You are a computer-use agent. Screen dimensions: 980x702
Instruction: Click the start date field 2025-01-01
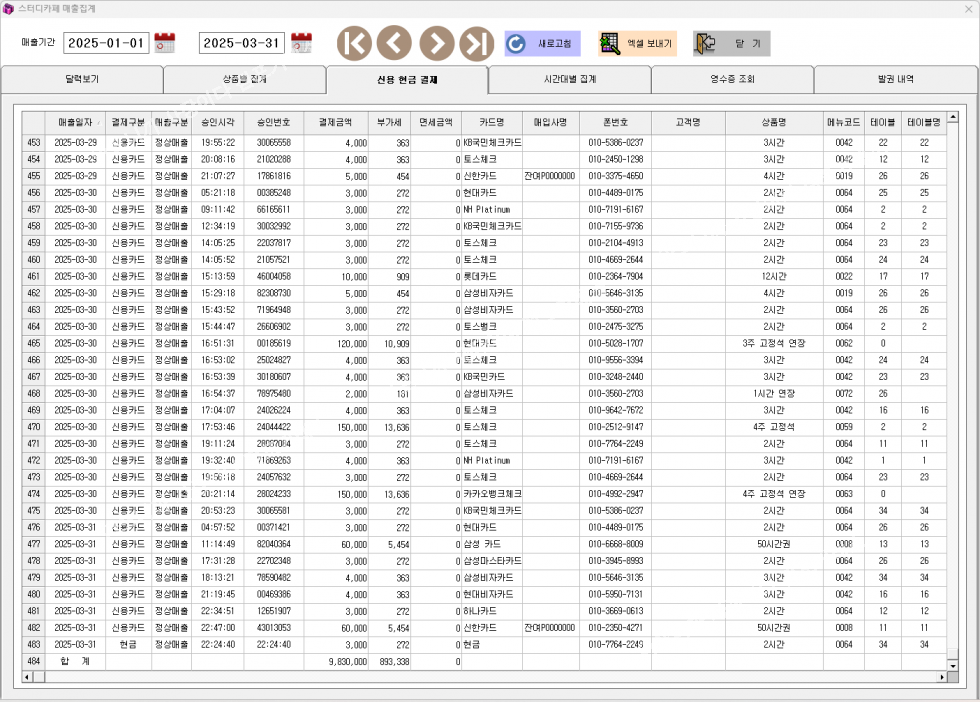[106, 43]
